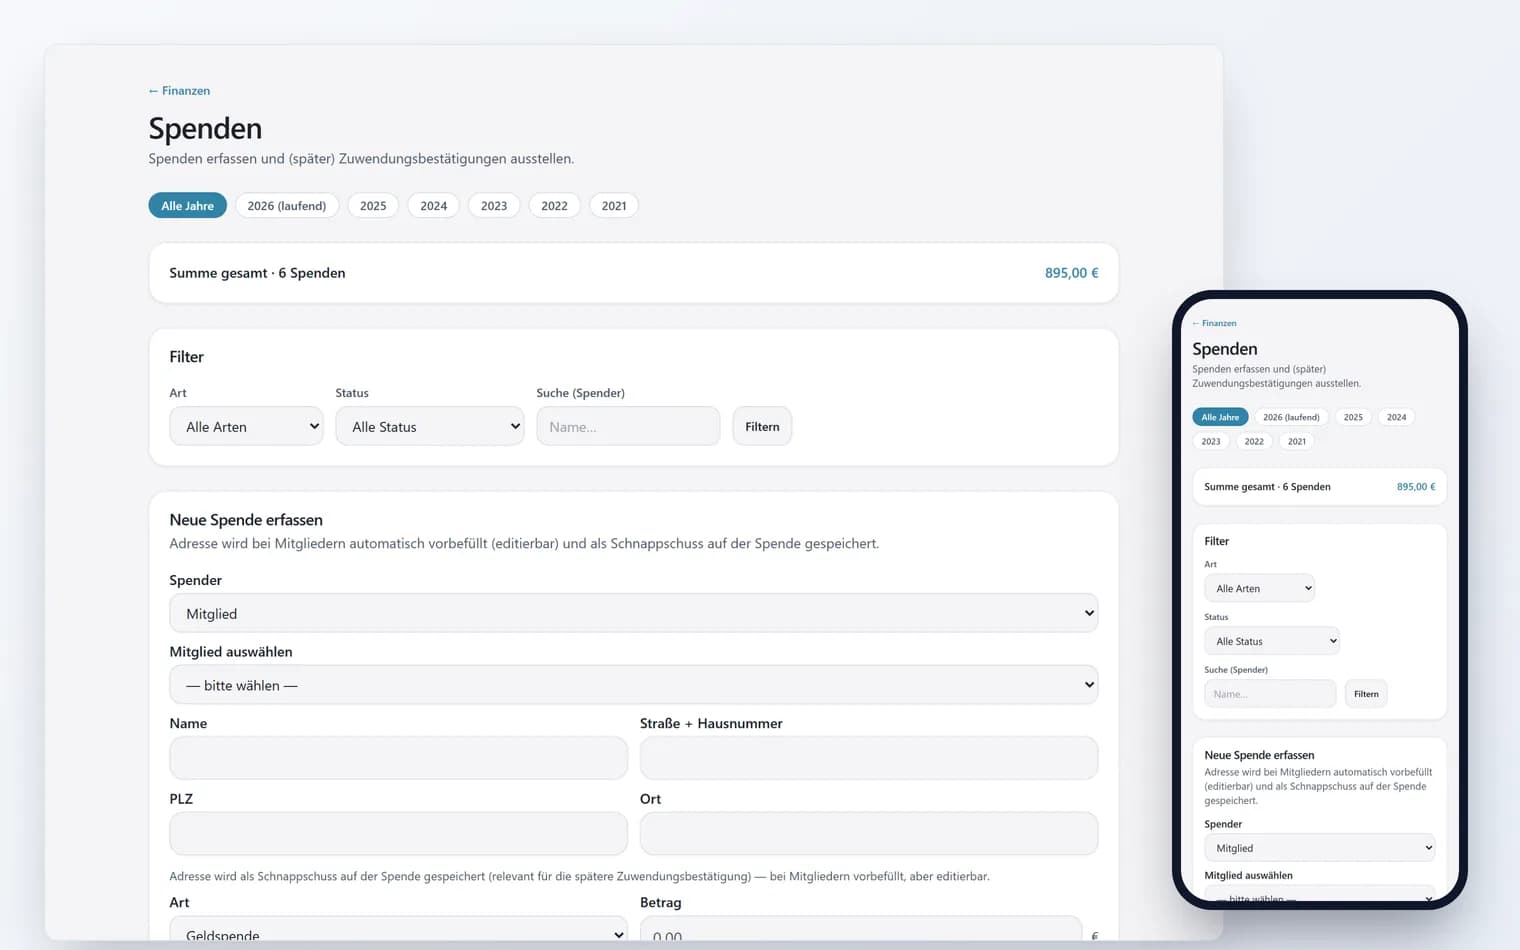1520x950 pixels.
Task: Focus the desktop PLZ input field
Action: tap(399, 833)
